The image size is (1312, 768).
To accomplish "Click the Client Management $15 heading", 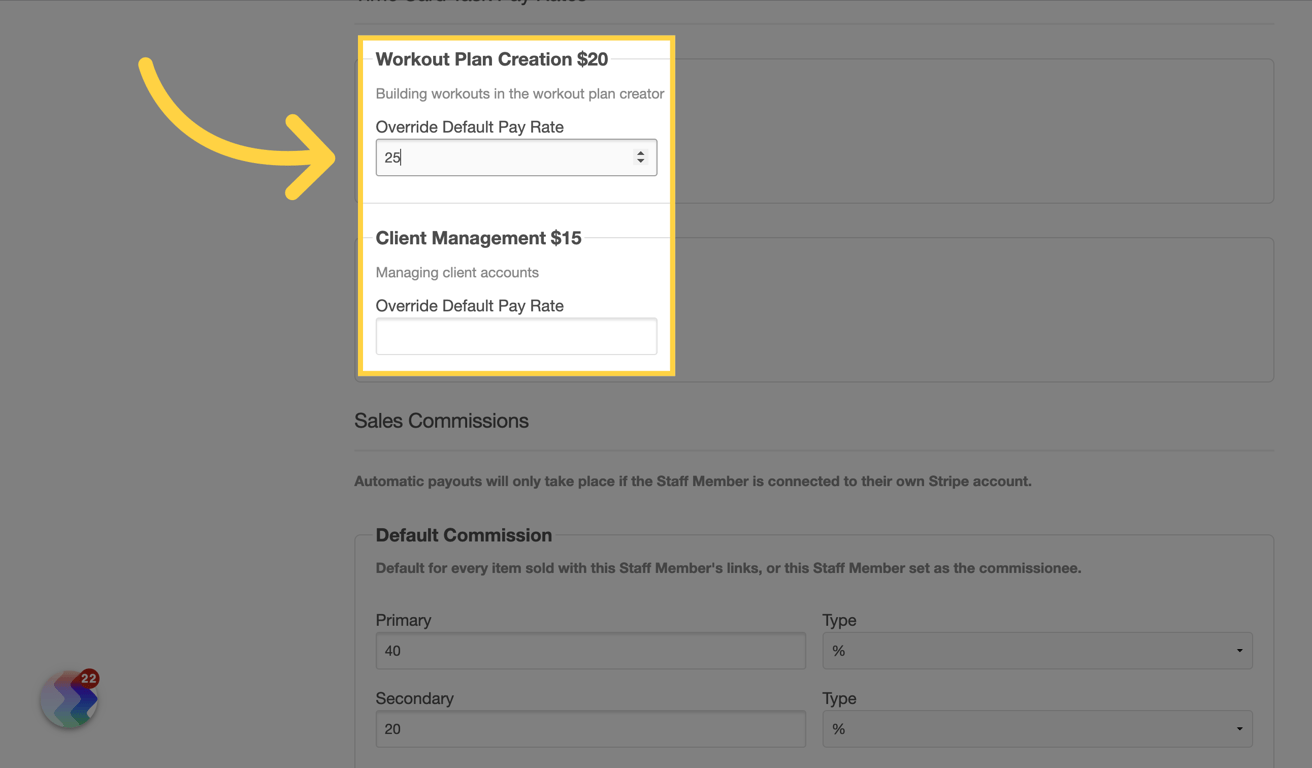I will pyautogui.click(x=478, y=238).
